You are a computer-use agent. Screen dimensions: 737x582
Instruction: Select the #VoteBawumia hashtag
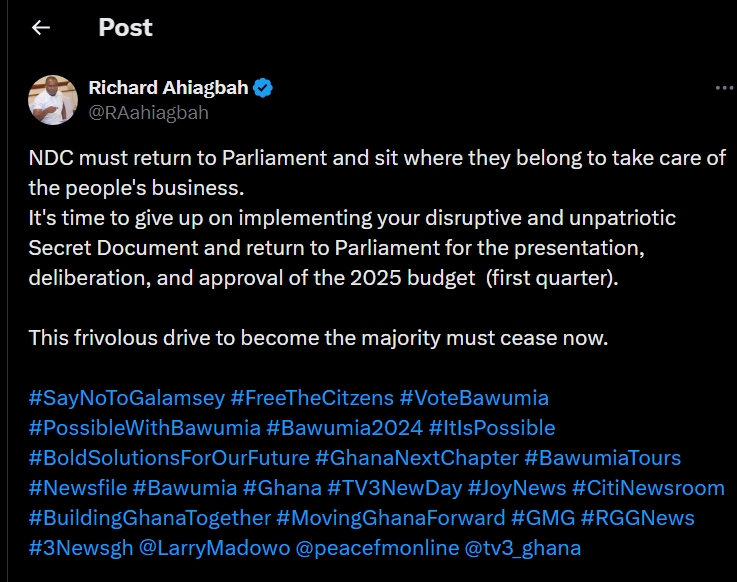pos(474,398)
